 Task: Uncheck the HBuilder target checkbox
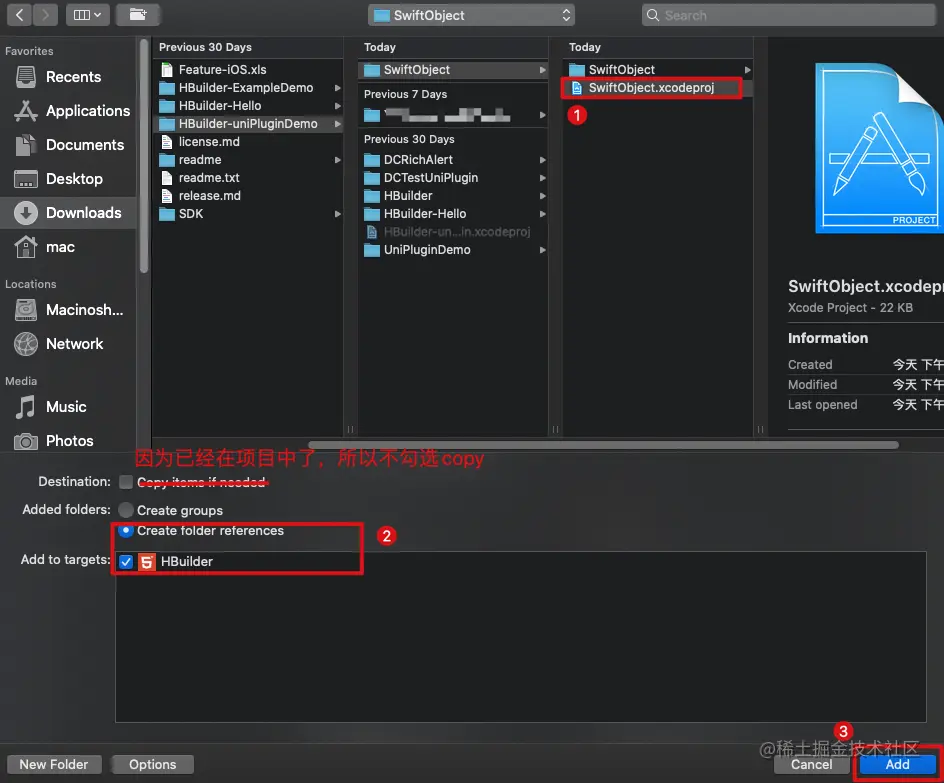(126, 561)
